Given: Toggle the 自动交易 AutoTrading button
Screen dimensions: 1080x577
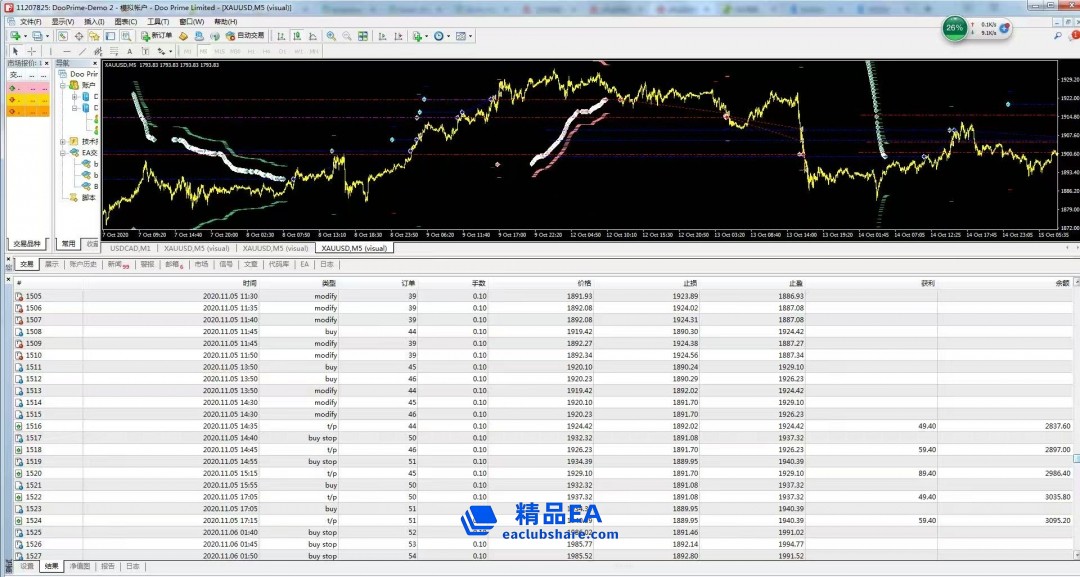Looking at the screenshot, I should click(244, 36).
